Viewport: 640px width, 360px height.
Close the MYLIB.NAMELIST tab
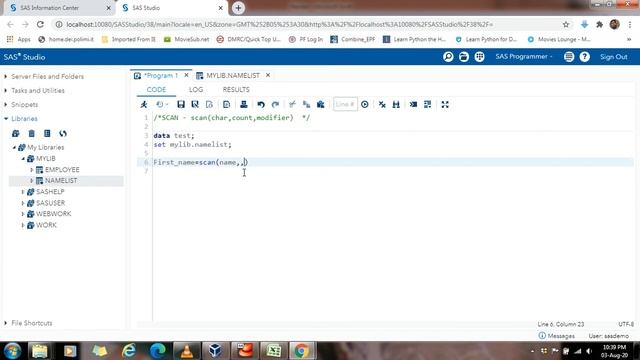click(268, 76)
